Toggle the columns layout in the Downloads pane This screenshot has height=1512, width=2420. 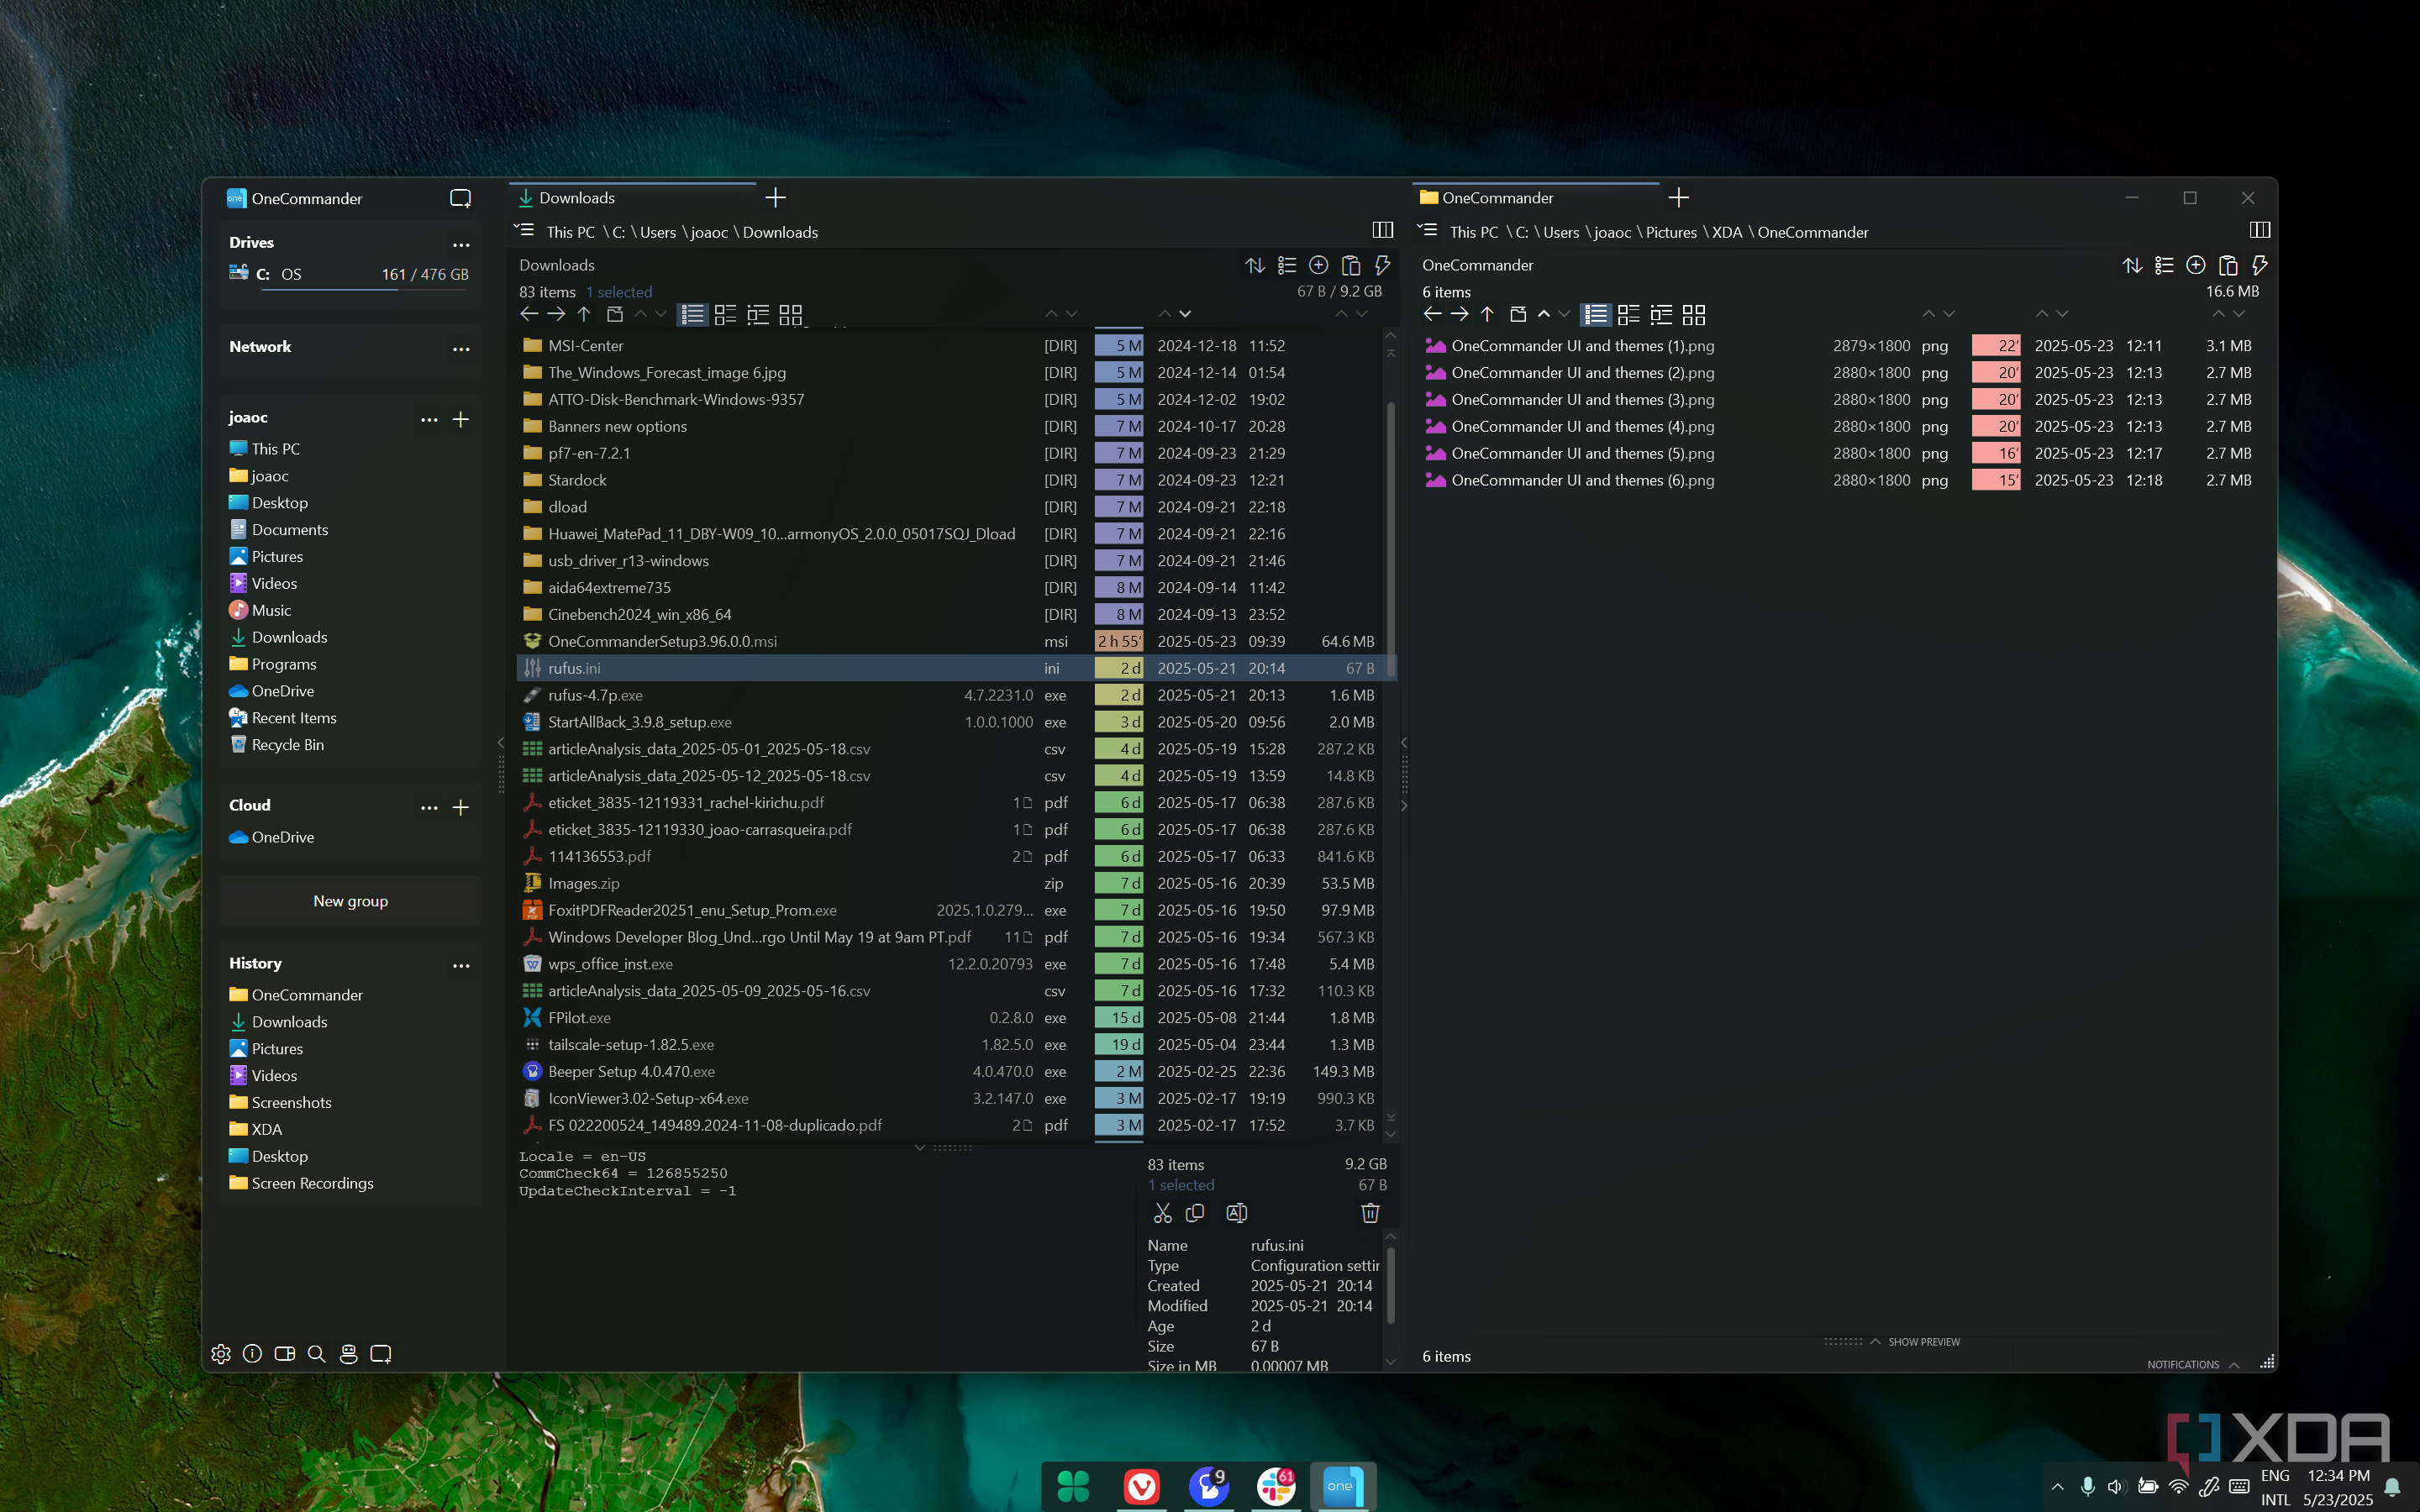click(1383, 230)
